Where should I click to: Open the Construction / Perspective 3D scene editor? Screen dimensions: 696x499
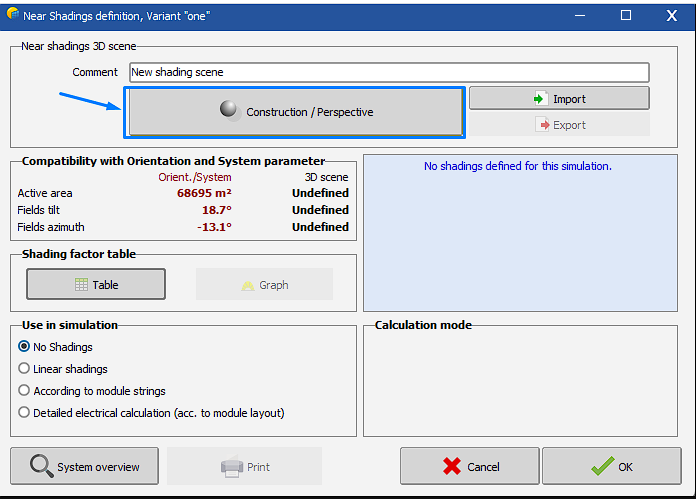[295, 112]
